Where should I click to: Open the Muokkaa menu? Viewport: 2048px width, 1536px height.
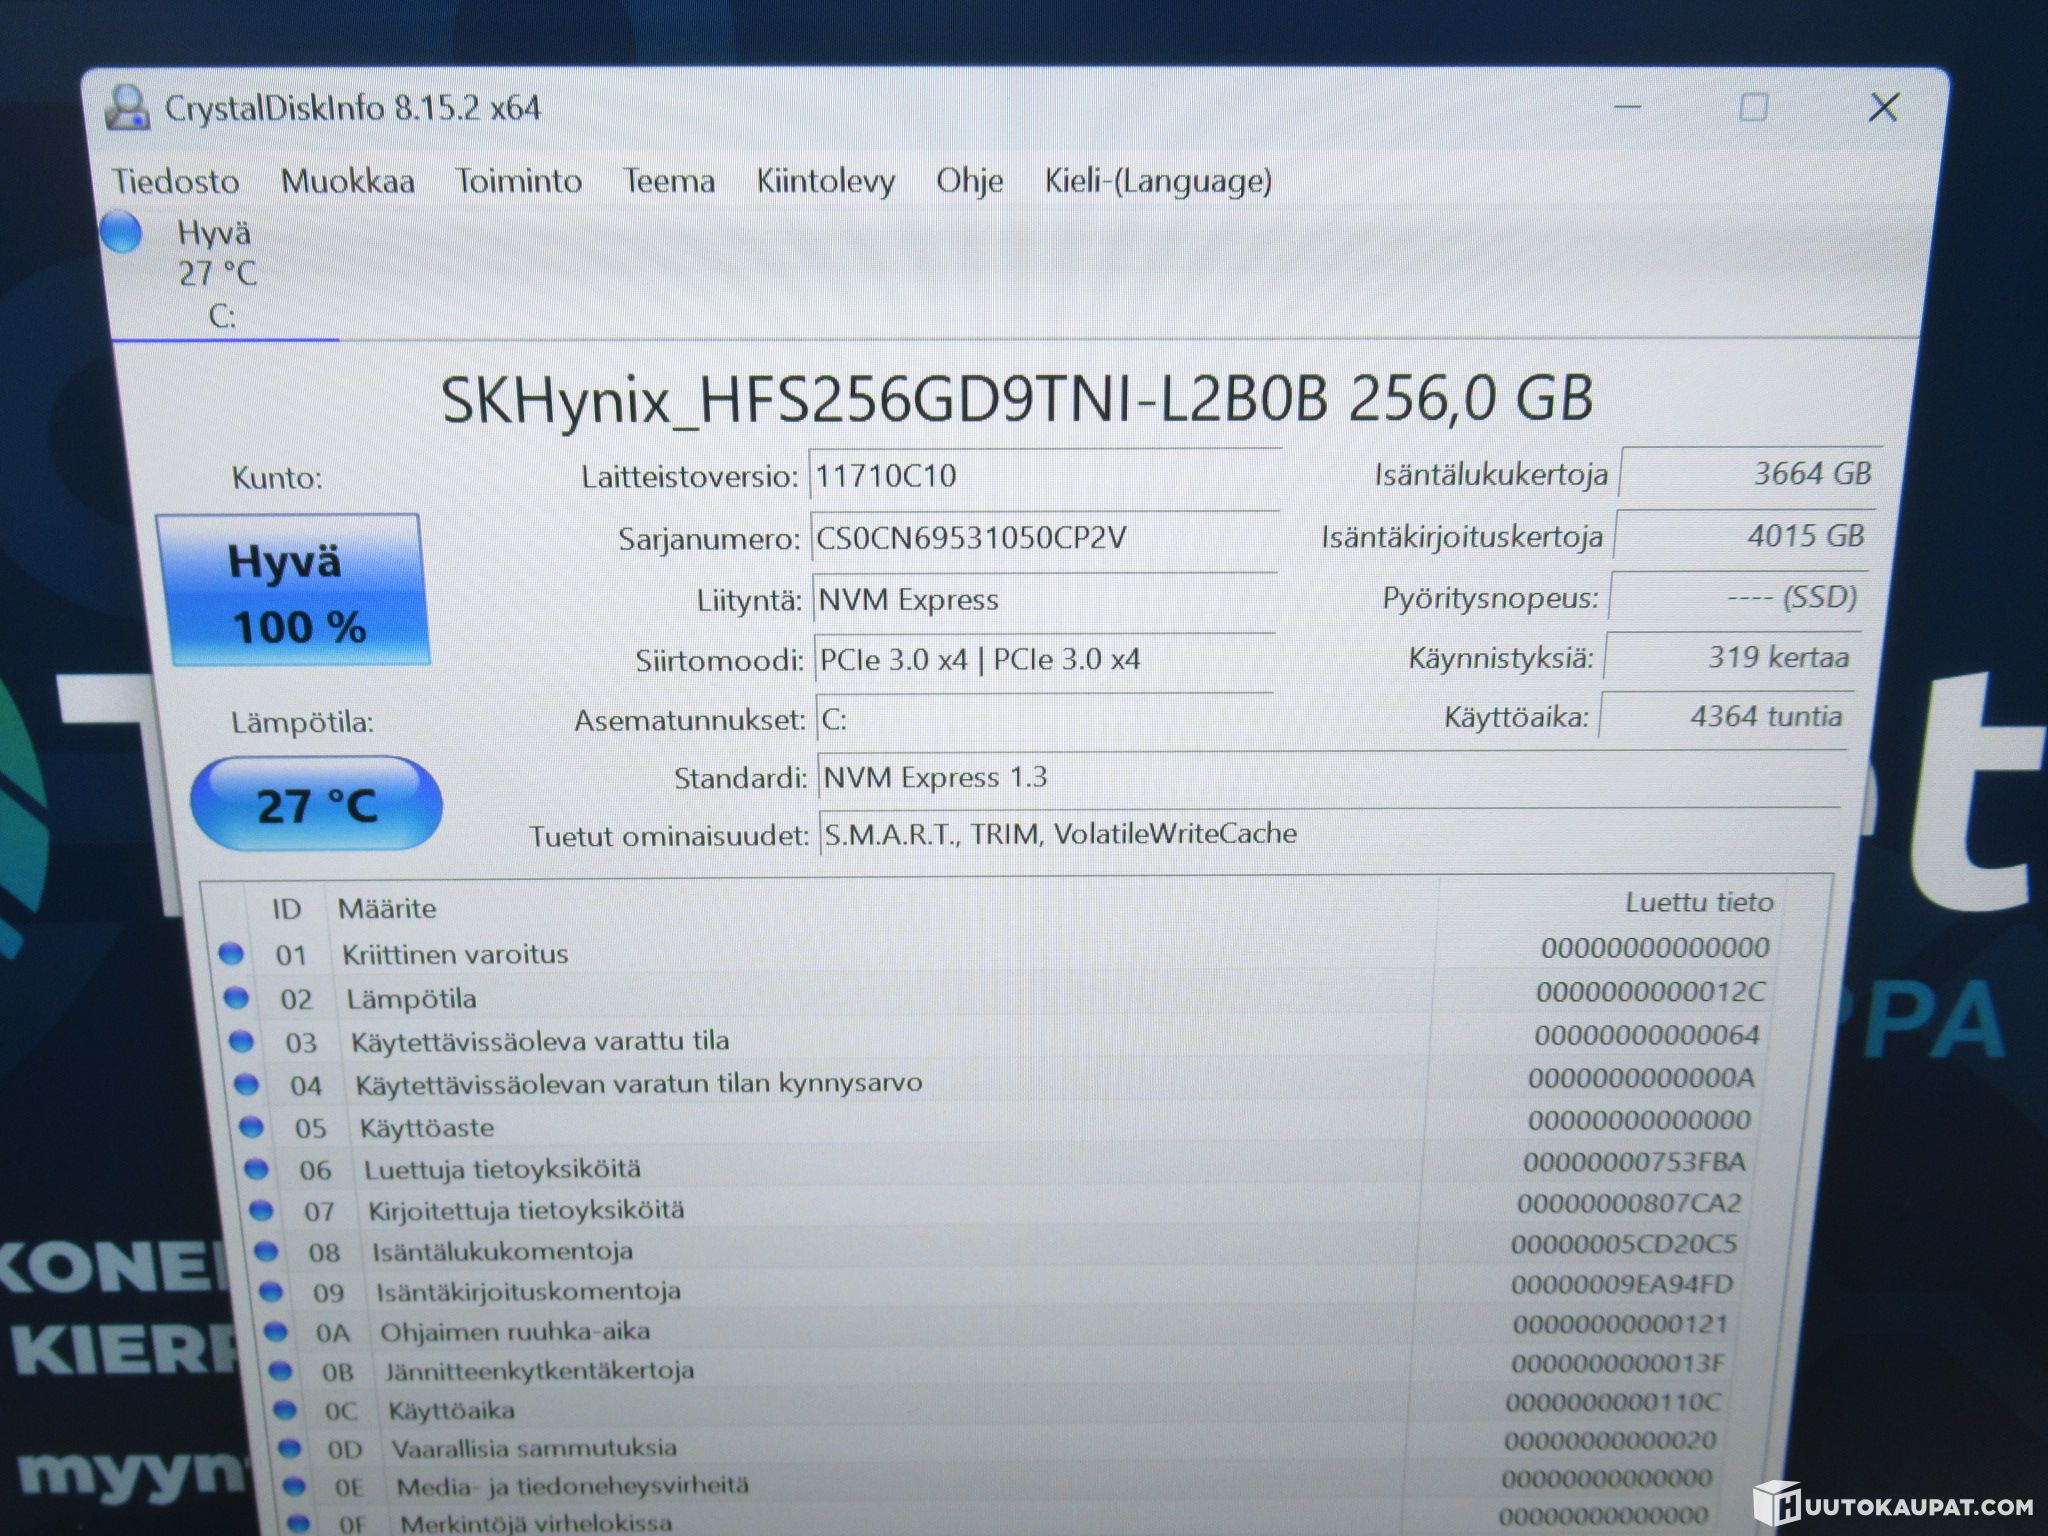tap(347, 181)
